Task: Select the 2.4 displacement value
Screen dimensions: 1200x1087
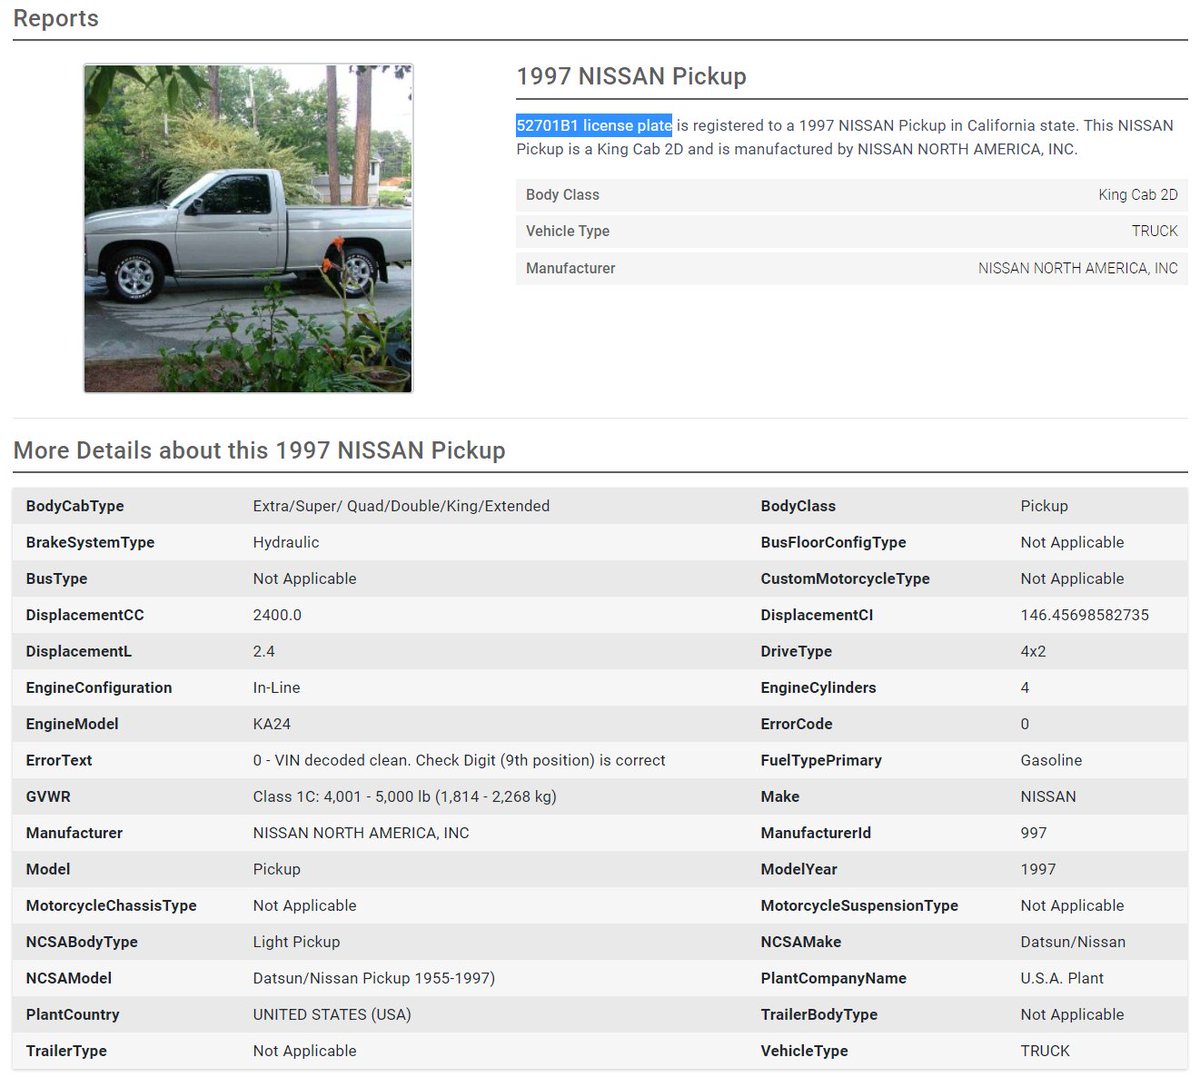Action: tap(264, 651)
